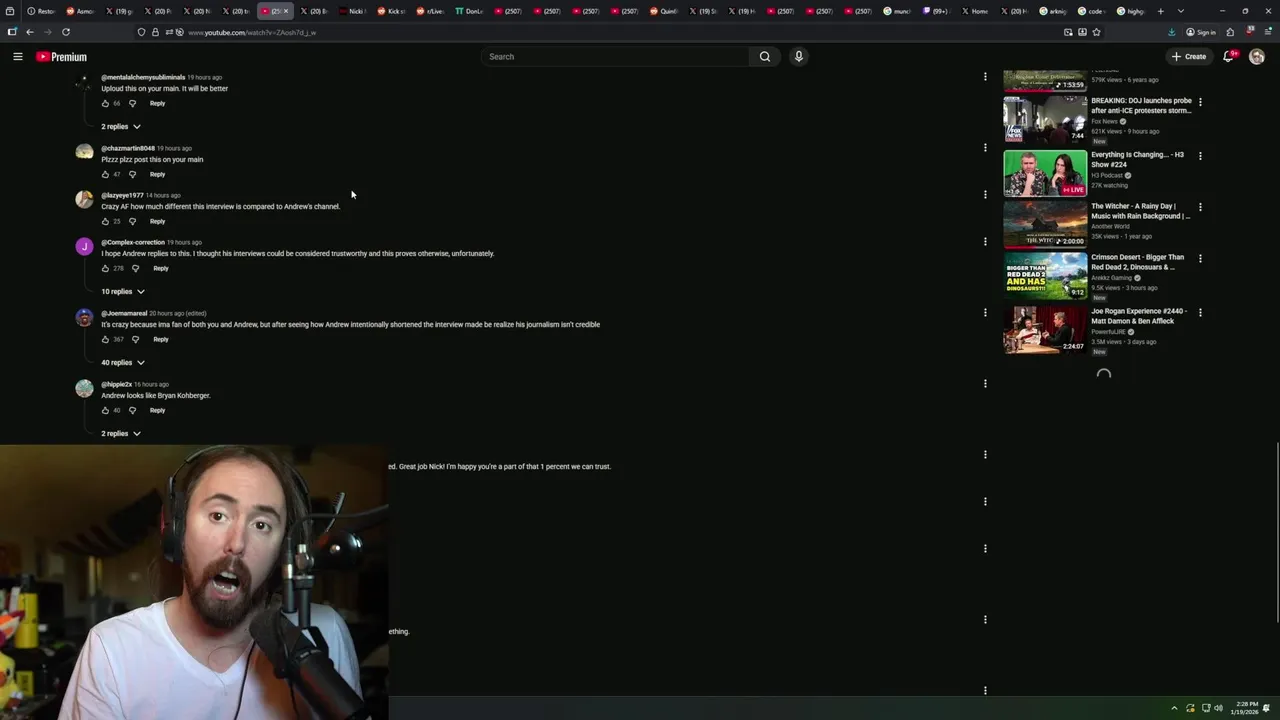Reply to @chazmartin8048 comment
This screenshot has width=1280, height=720.
(157, 174)
